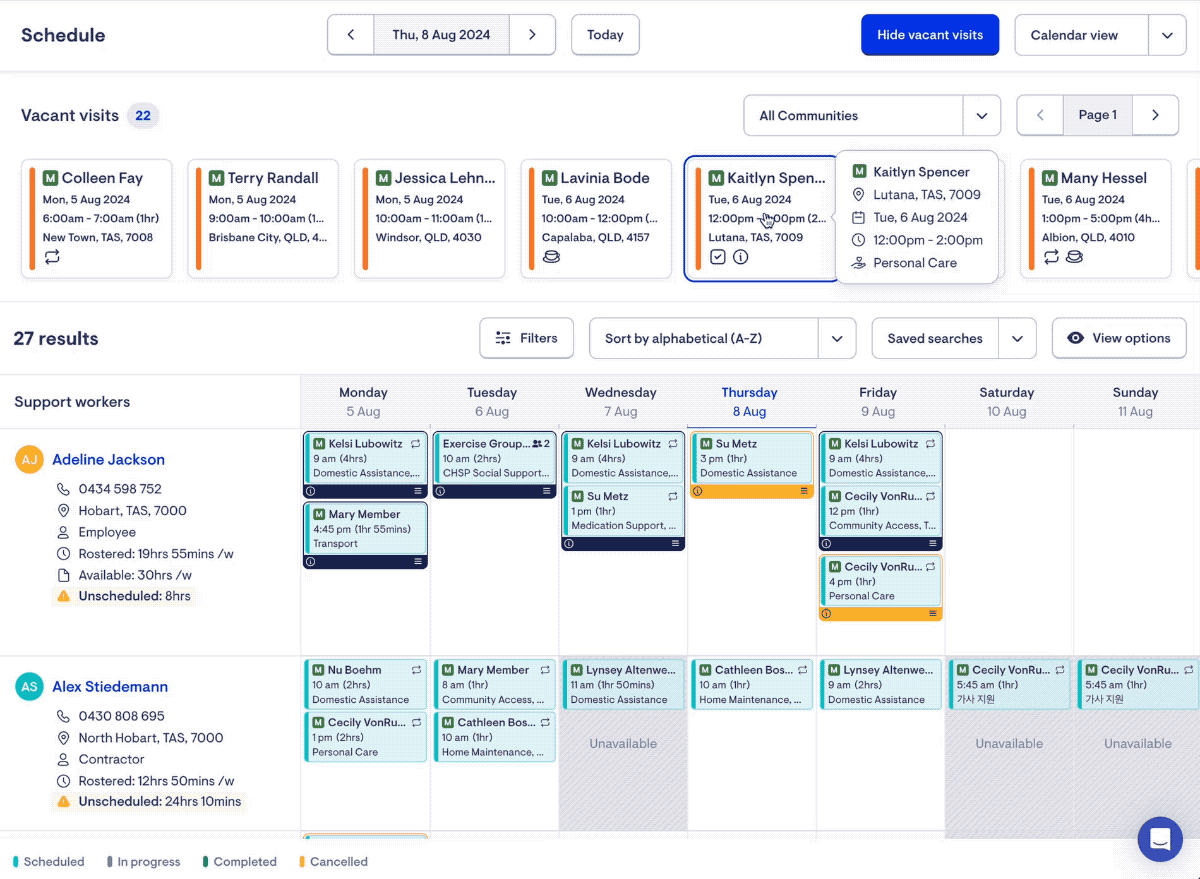Open the chat support widget

pyautogui.click(x=1159, y=839)
